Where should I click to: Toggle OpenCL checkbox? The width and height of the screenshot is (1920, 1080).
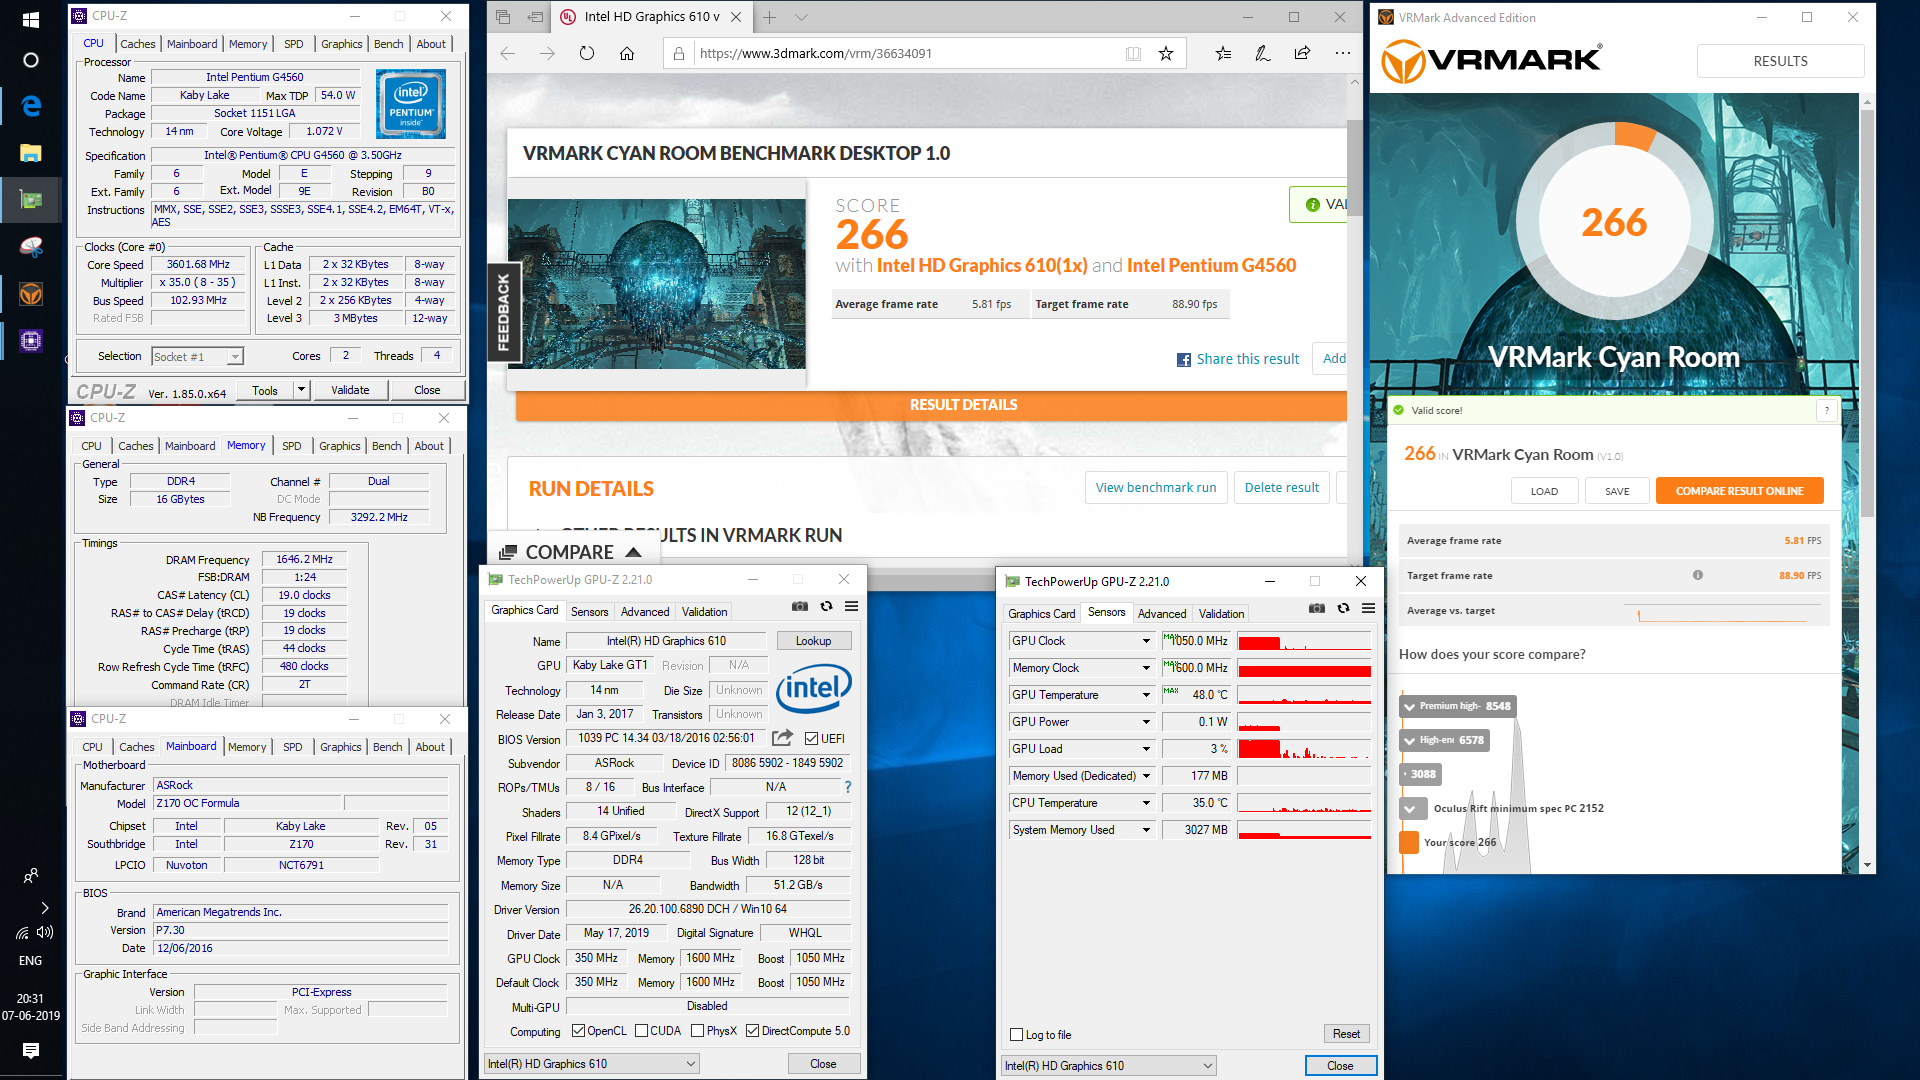point(578,1031)
